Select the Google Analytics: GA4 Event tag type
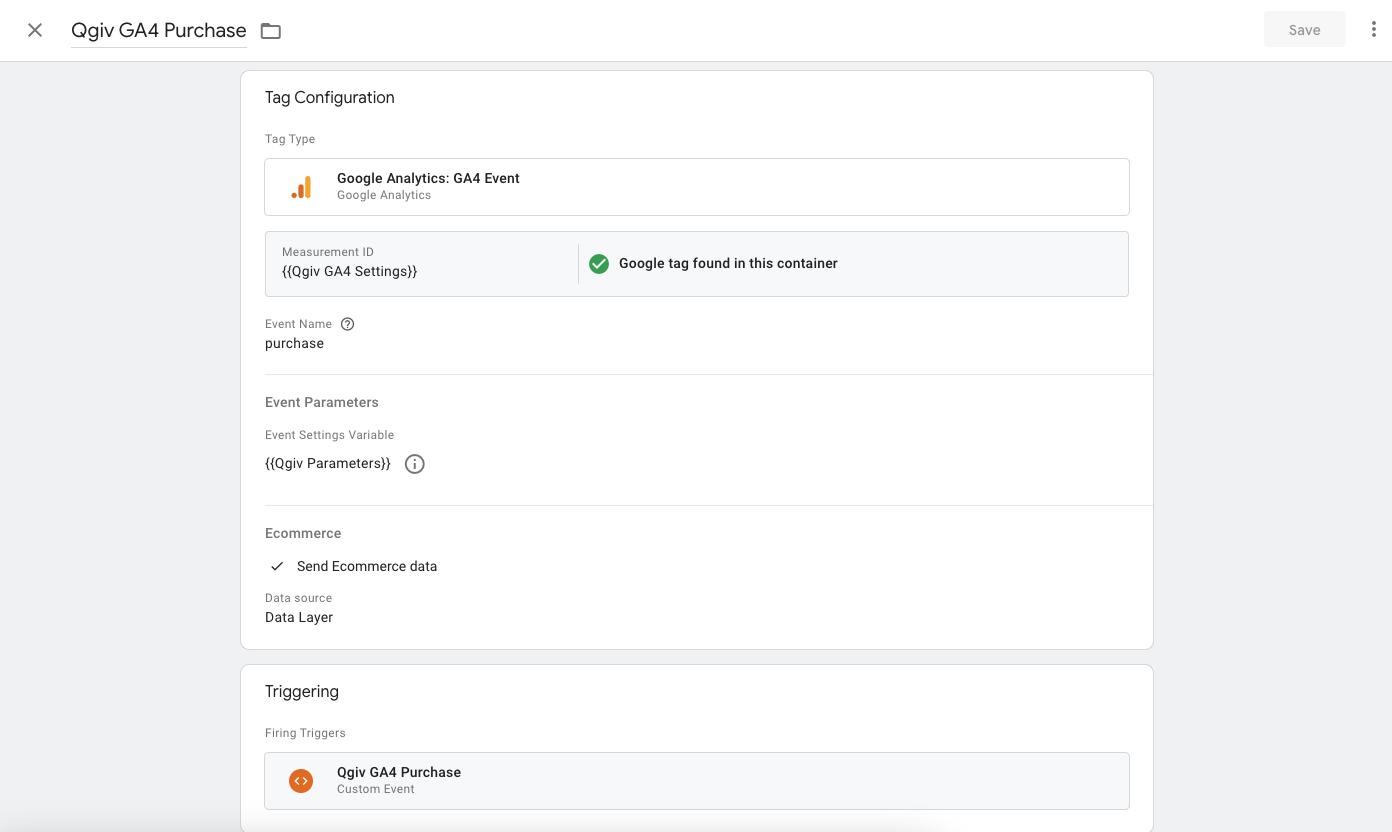Screen dimensions: 1392x832 click(428, 178)
